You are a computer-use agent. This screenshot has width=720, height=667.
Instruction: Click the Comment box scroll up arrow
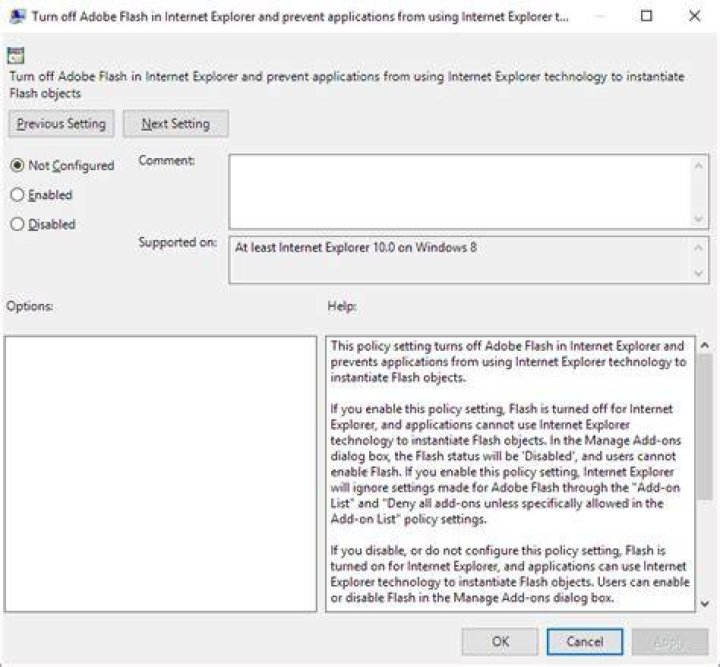pyautogui.click(x=698, y=166)
